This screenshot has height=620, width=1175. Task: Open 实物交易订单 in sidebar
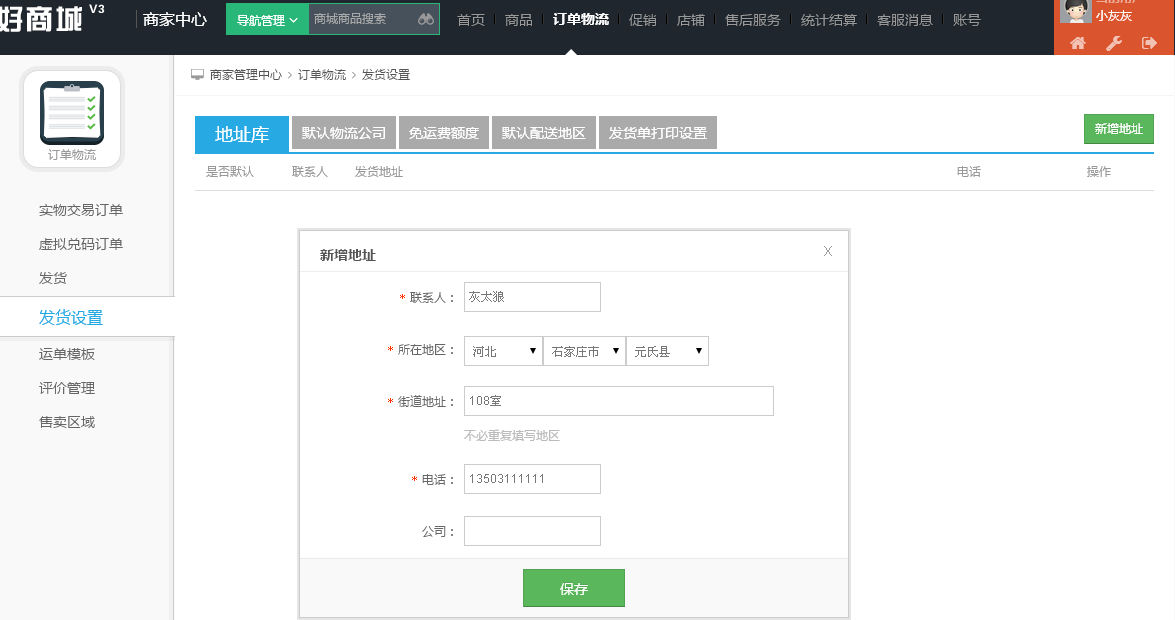click(81, 210)
